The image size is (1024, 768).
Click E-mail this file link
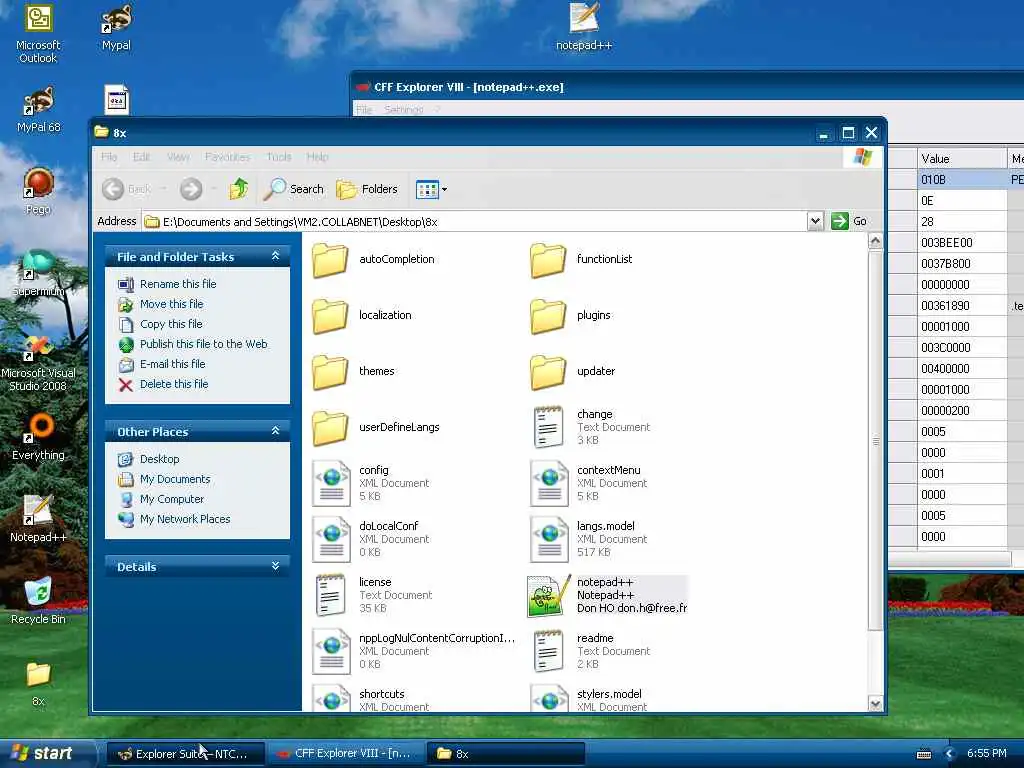172,364
